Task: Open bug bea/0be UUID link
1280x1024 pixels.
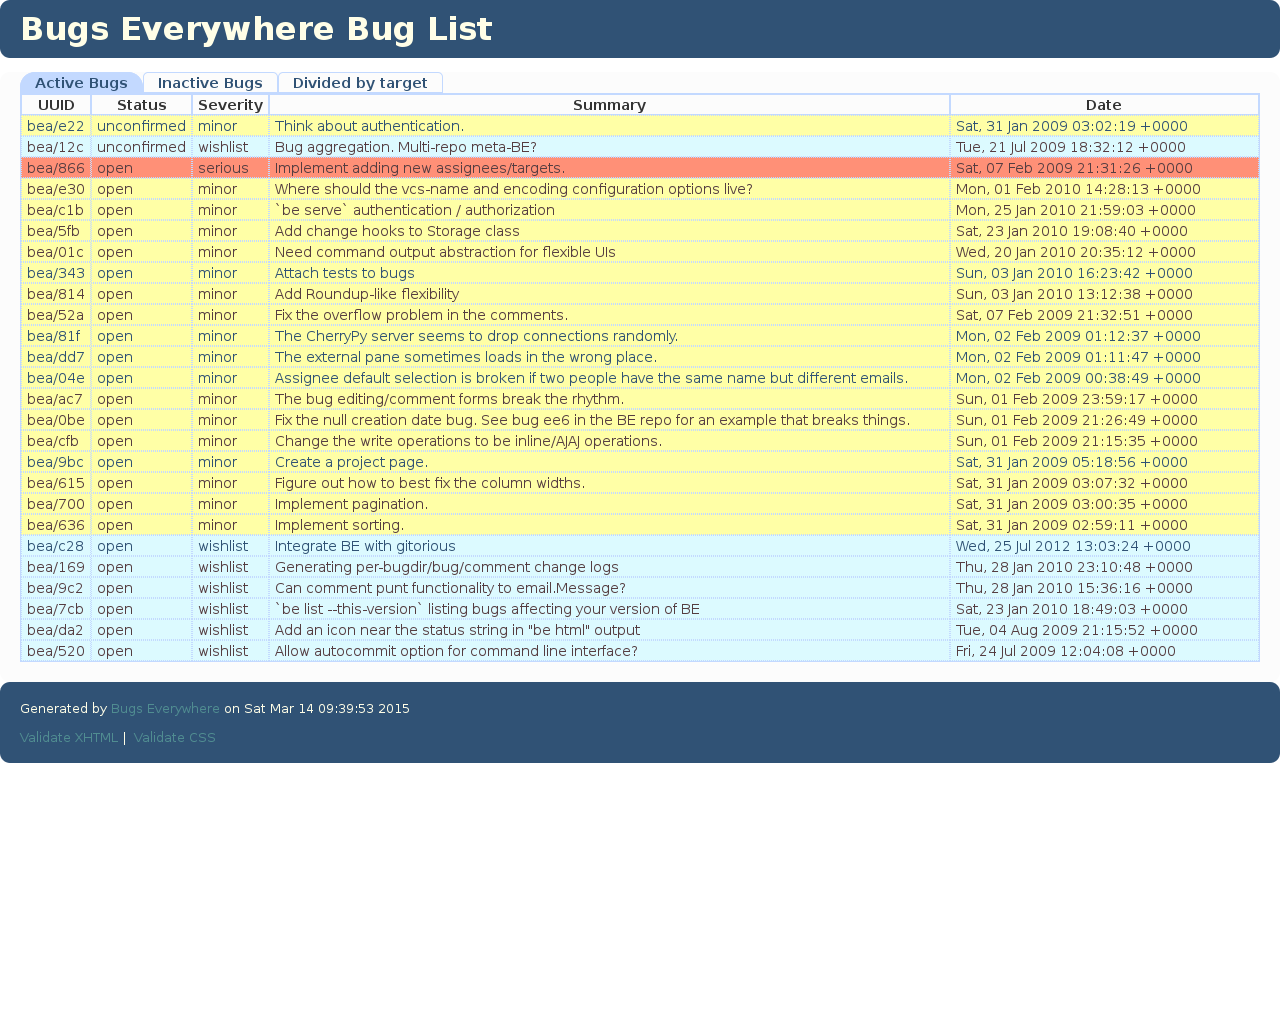Action: 56,420
